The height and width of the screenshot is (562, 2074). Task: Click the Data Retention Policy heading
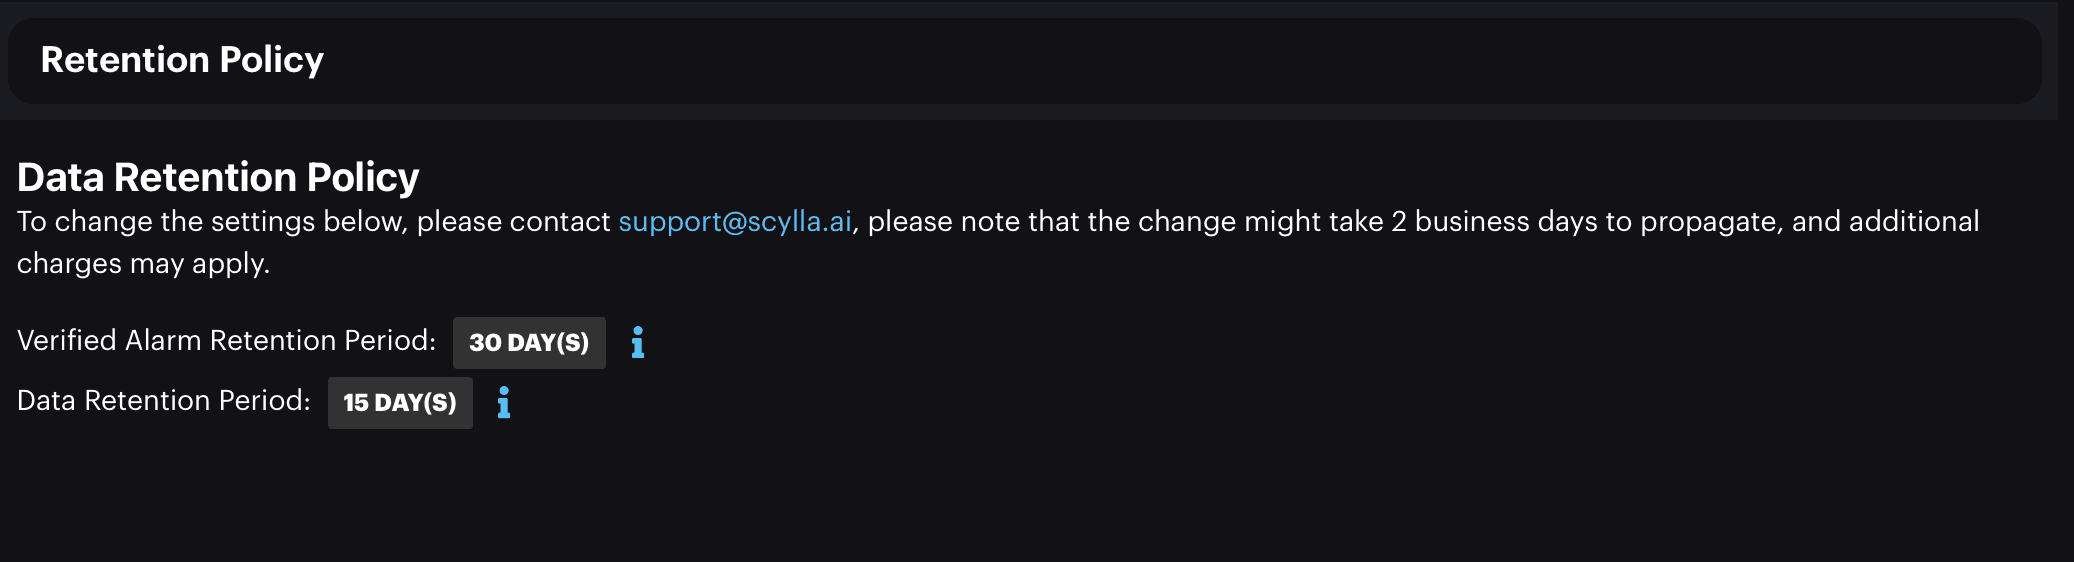click(218, 177)
